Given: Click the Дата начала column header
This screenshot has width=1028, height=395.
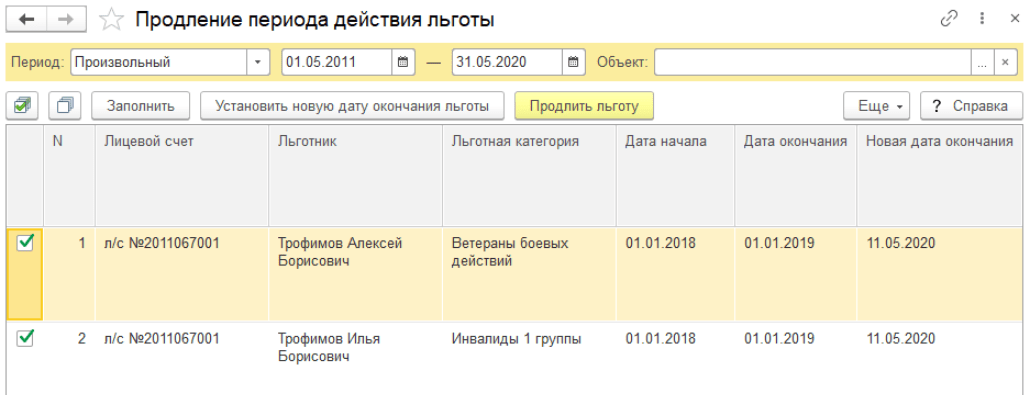Looking at the screenshot, I should tap(675, 175).
